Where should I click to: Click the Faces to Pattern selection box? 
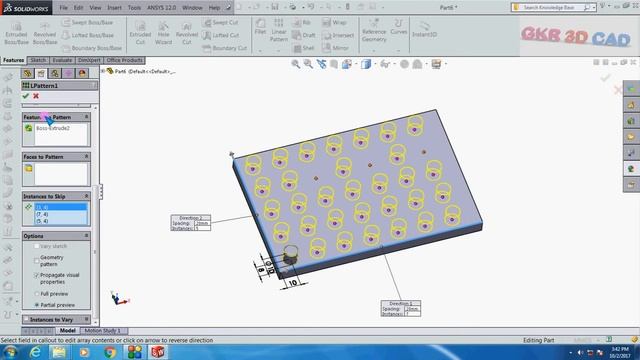click(61, 174)
